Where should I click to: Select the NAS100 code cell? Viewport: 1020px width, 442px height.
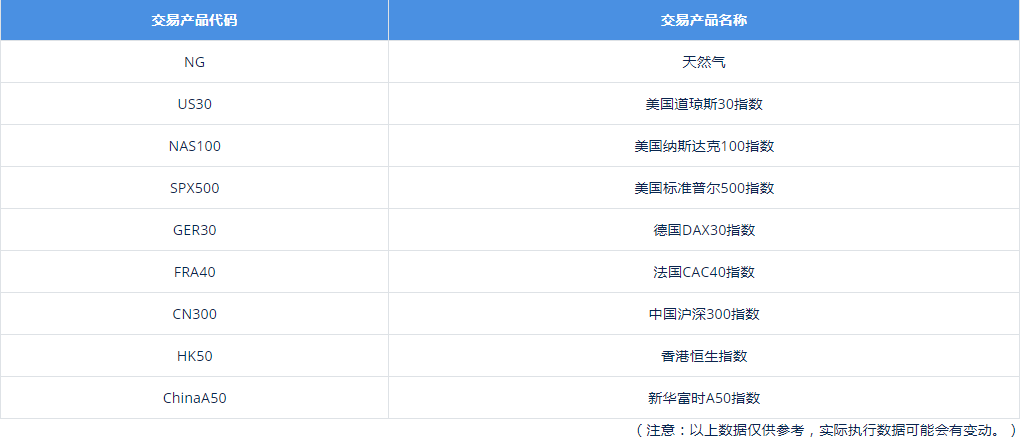coord(194,146)
